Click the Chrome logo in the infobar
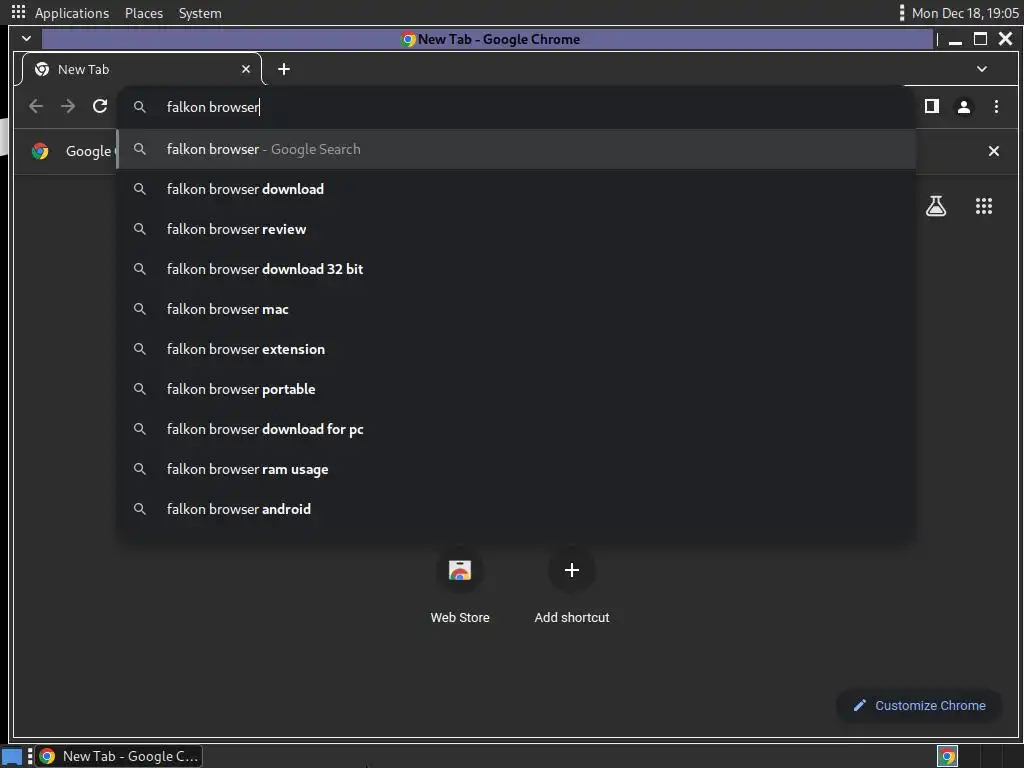 (40, 151)
